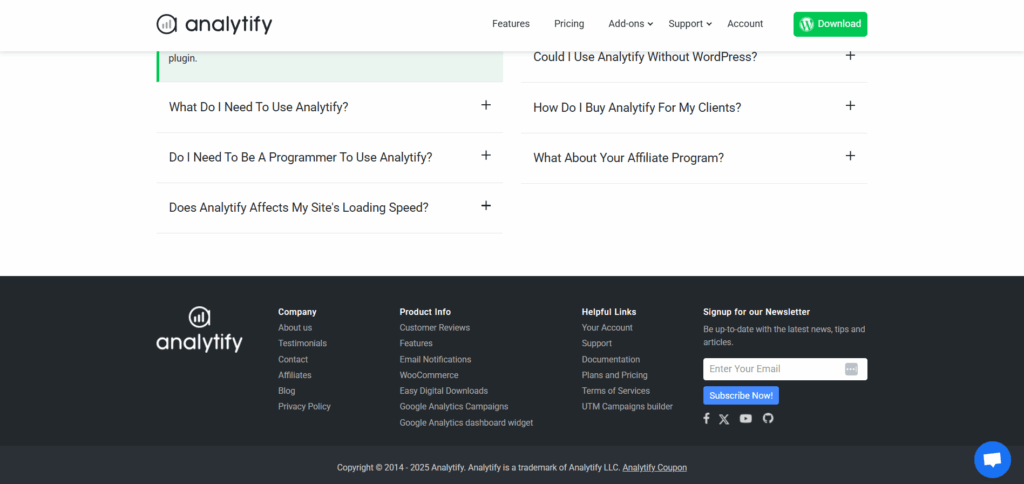Open the Google Analytics Campaigns link
This screenshot has width=1024, height=484.
(x=454, y=407)
